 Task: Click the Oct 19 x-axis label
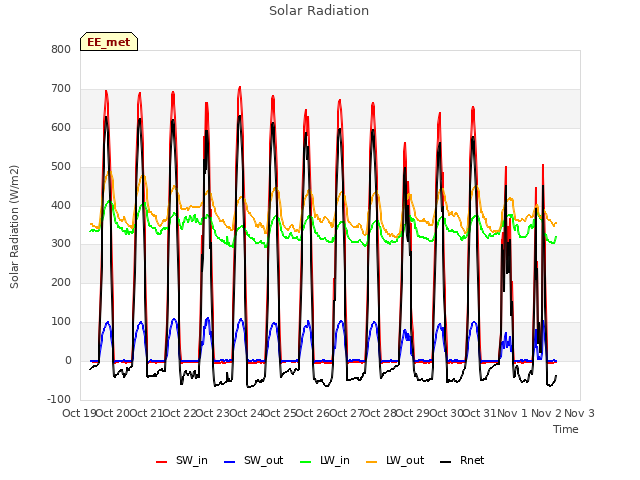pyautogui.click(x=80, y=413)
